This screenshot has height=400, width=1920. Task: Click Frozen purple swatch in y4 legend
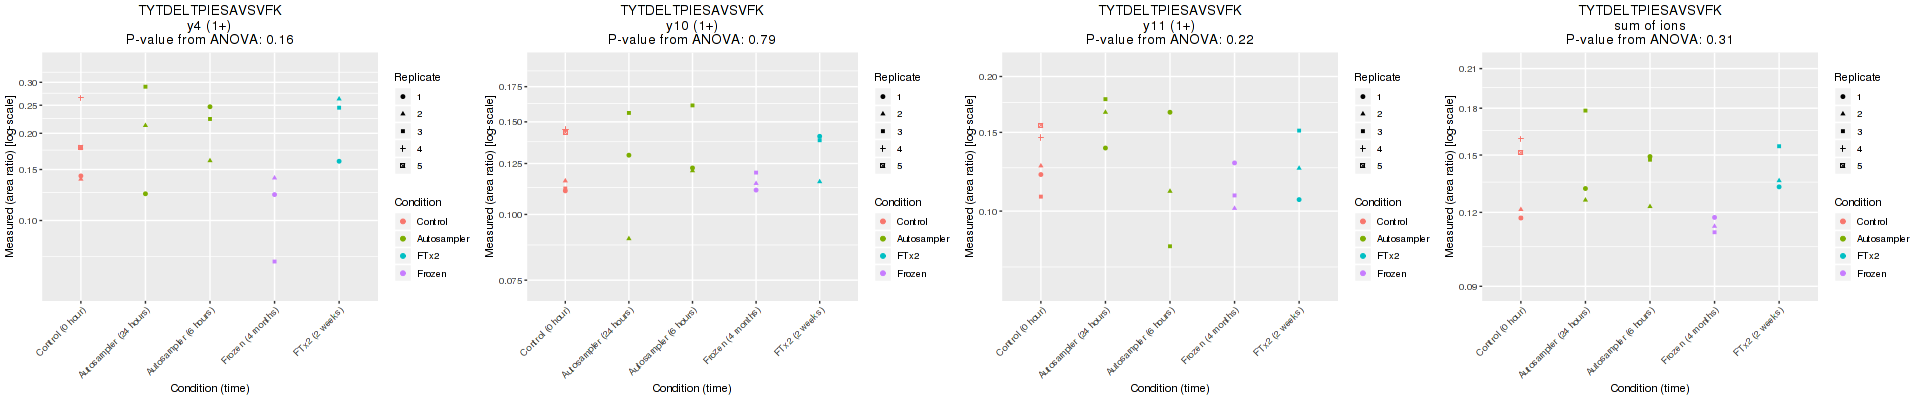pos(402,273)
